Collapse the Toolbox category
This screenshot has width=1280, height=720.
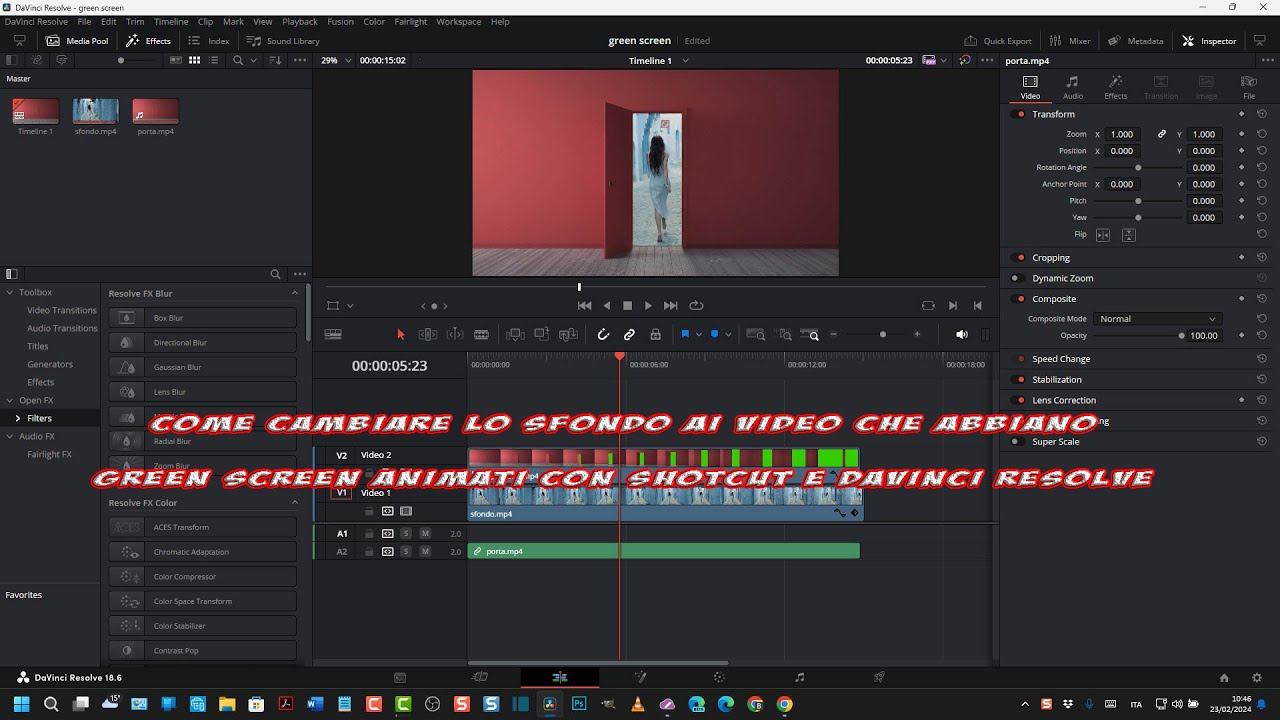tap(10, 292)
